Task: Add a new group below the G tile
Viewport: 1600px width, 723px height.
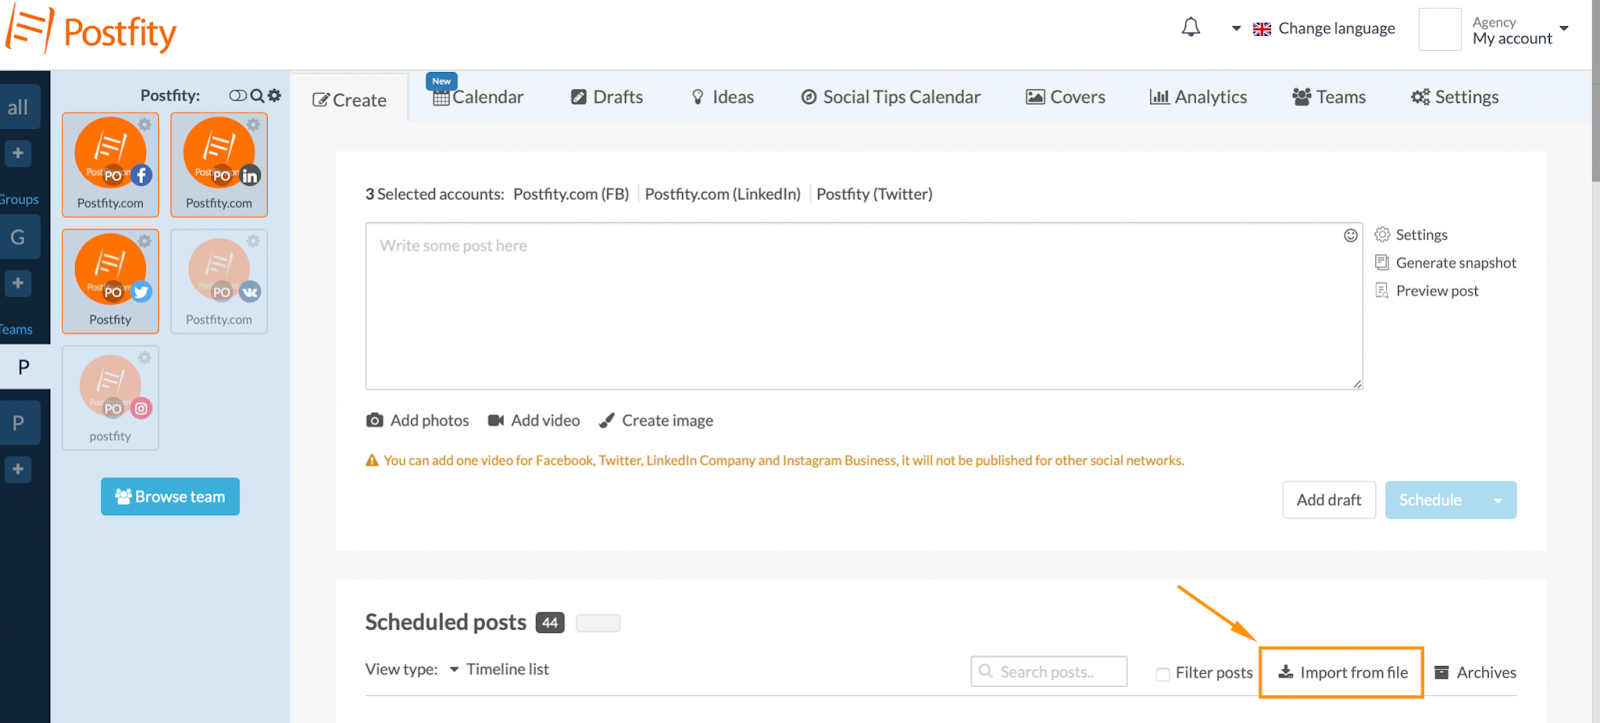Action: [x=18, y=283]
